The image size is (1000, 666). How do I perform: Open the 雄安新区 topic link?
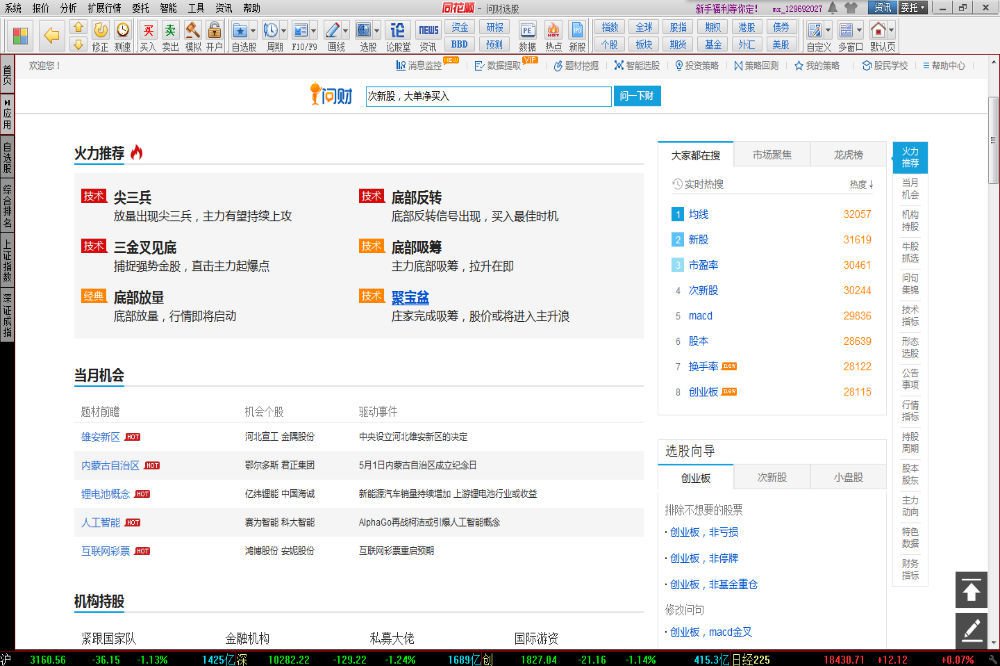pos(100,437)
